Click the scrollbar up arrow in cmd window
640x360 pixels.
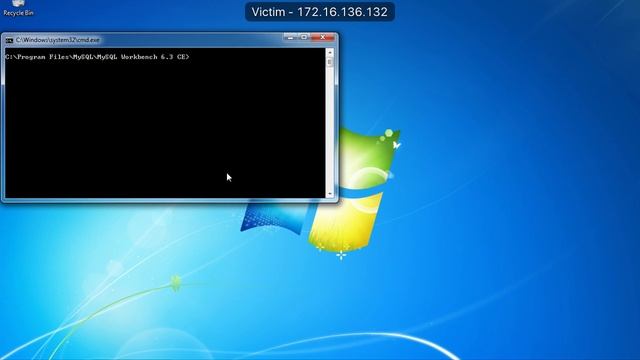point(330,53)
